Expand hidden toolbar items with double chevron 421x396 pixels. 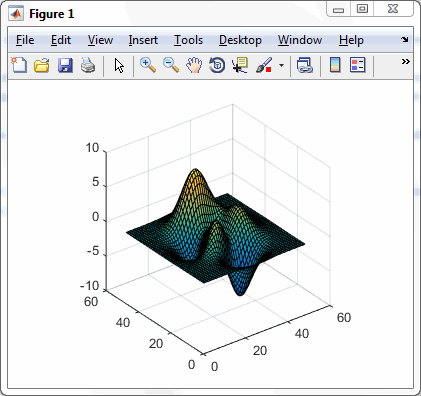pyautogui.click(x=406, y=61)
